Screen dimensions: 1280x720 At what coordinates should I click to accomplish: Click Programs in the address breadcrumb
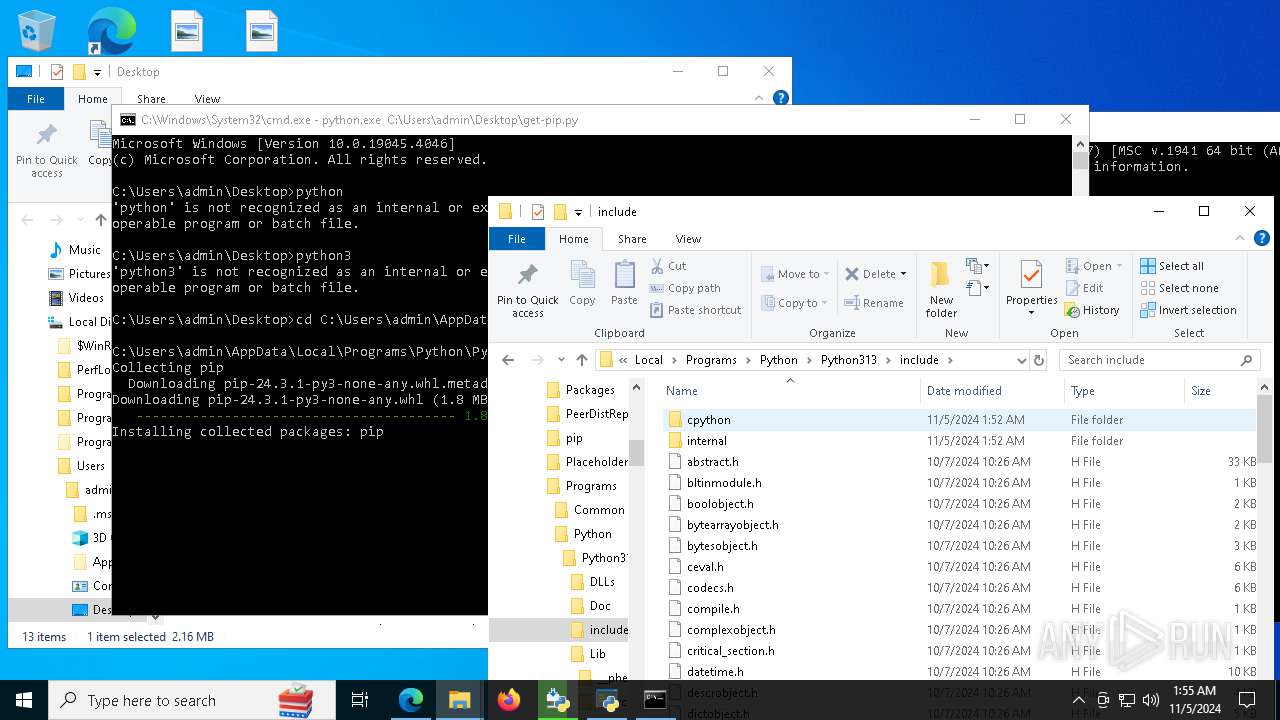coord(711,360)
